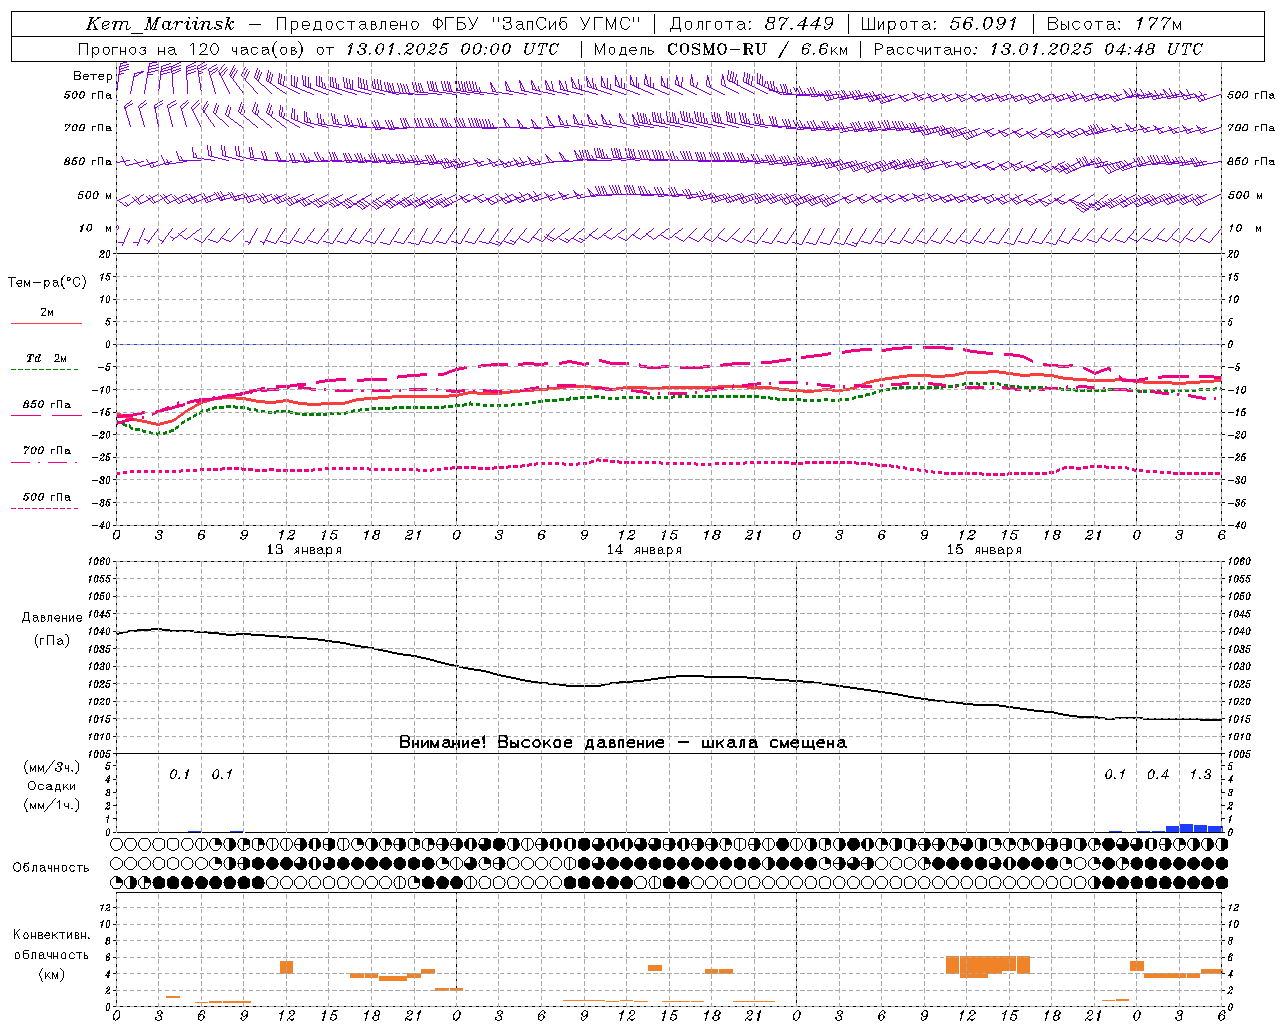This screenshot has width=1280, height=1024.
Task: Click the station name Kem_Mariinsk in the header
Action: [160, 24]
